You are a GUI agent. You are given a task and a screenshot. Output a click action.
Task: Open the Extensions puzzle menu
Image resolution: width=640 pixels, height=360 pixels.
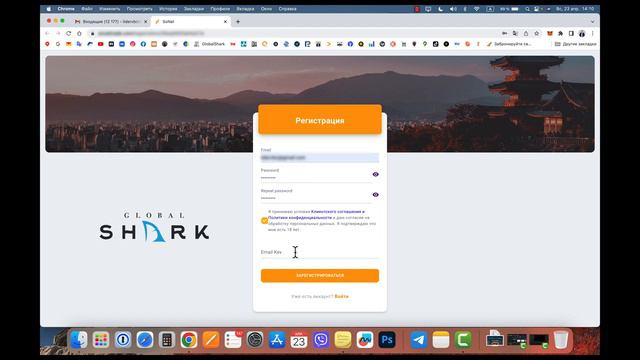pos(560,33)
